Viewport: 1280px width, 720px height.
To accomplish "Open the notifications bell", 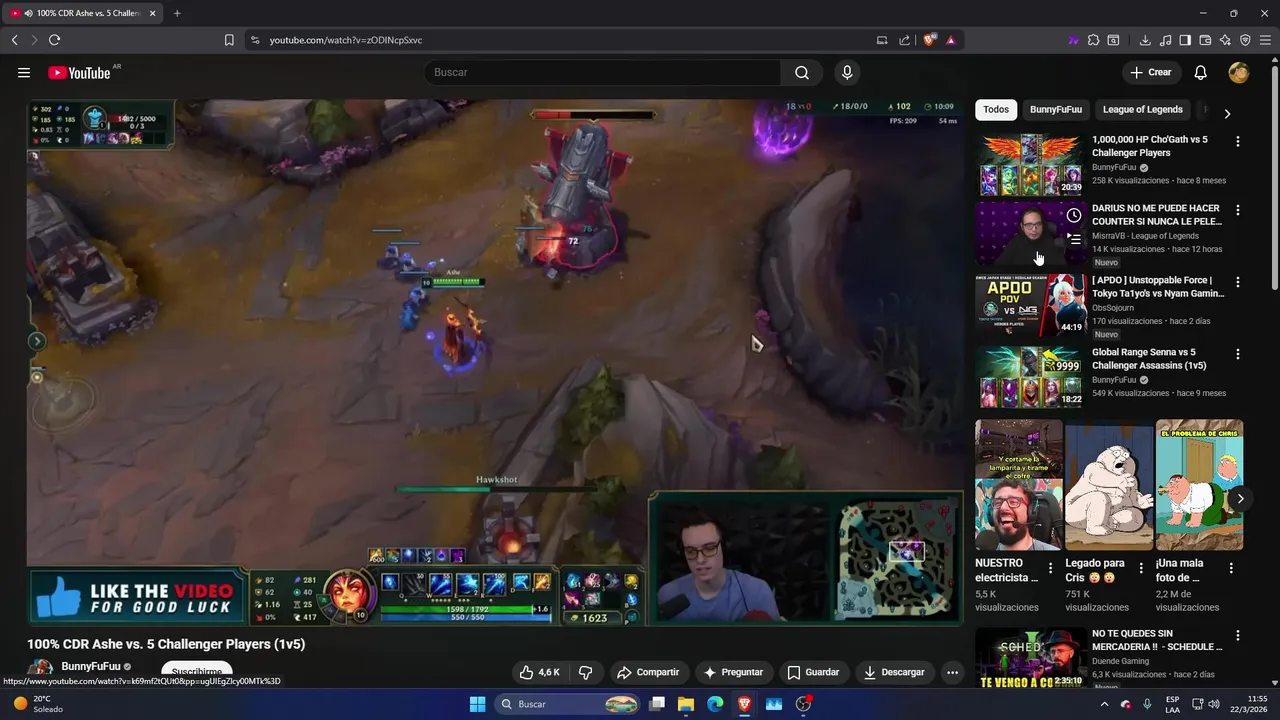I will 1201,72.
